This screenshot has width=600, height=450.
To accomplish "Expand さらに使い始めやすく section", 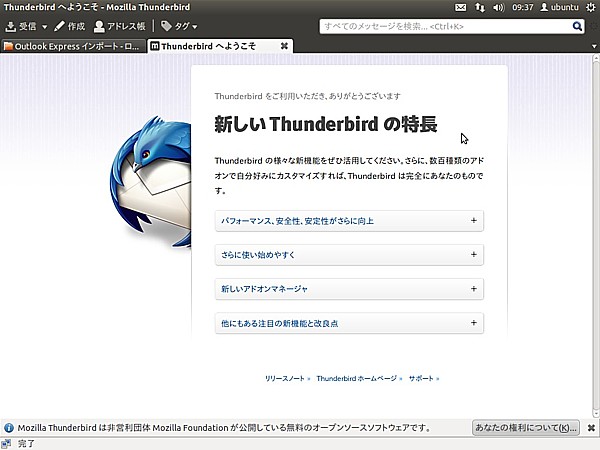I will pyautogui.click(x=349, y=255).
